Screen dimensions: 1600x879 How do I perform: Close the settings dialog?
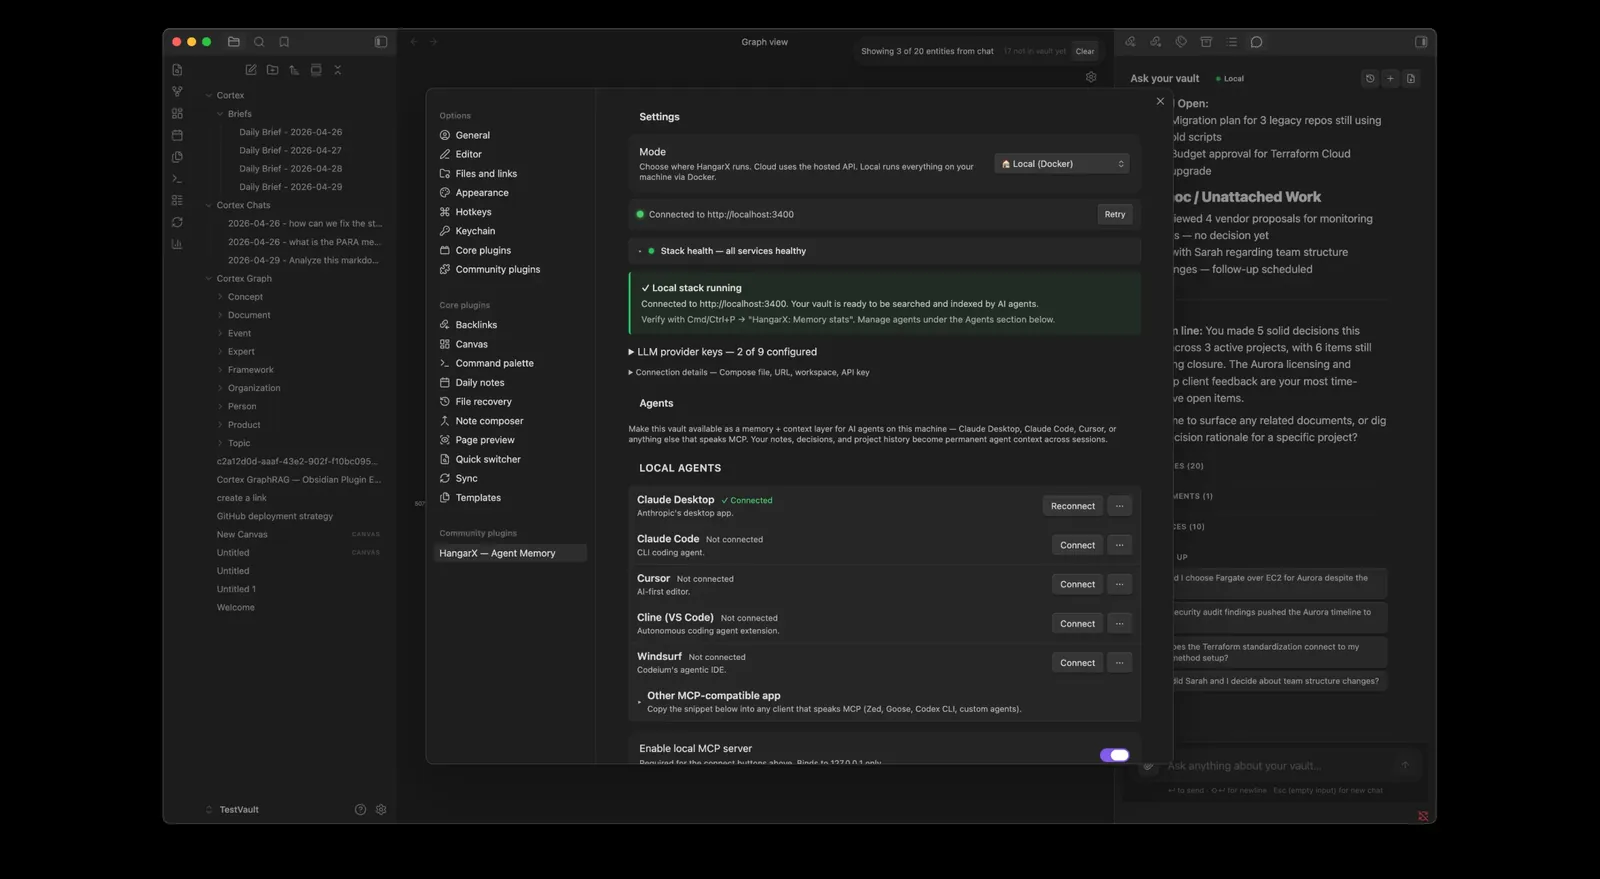[1160, 101]
